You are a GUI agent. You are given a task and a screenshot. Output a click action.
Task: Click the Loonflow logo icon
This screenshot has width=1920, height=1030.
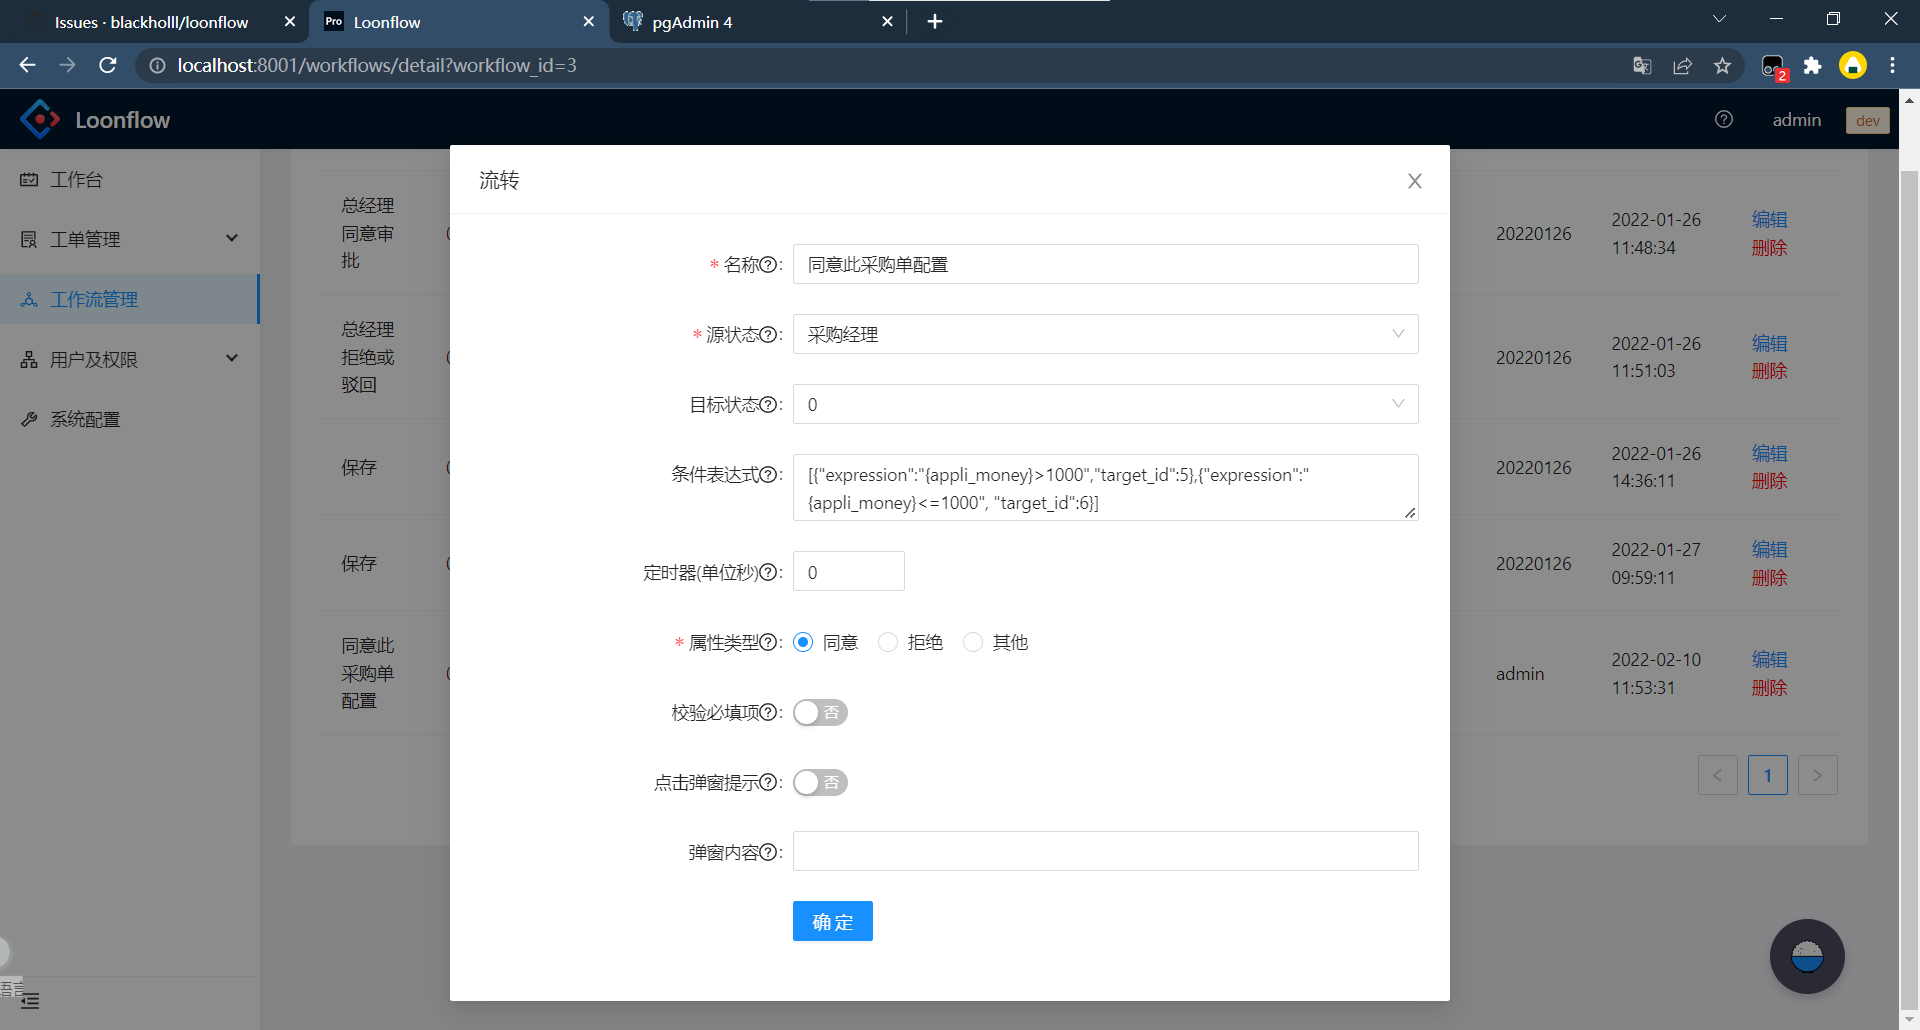[40, 119]
